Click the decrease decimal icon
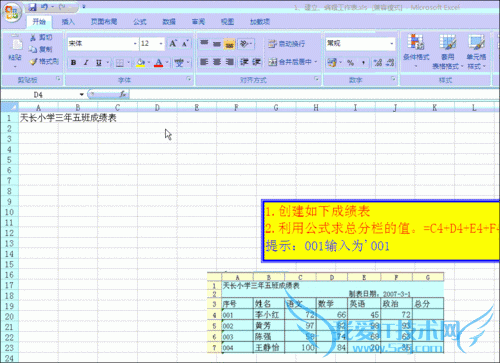Image resolution: width=500 pixels, height=363 pixels. pyautogui.click(x=390, y=62)
